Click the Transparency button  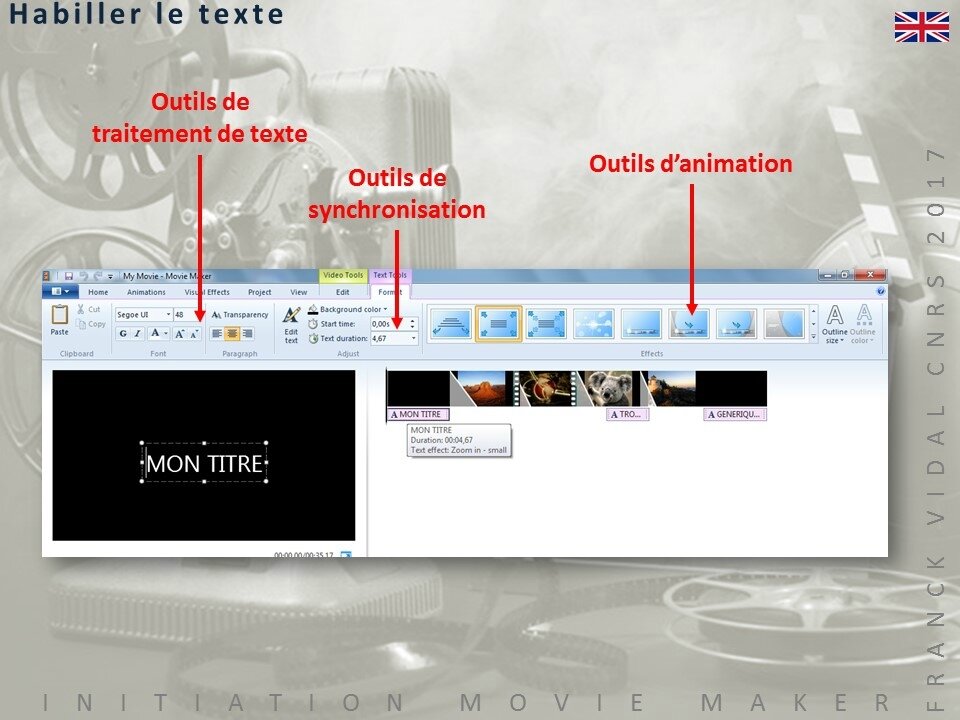pos(240,314)
